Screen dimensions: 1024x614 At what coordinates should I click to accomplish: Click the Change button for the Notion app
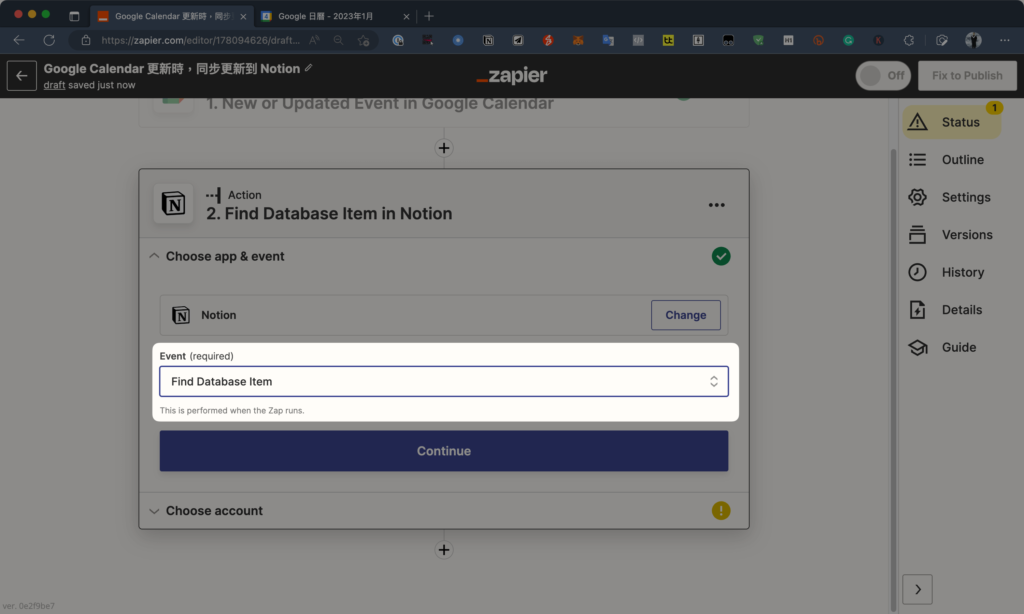(686, 315)
